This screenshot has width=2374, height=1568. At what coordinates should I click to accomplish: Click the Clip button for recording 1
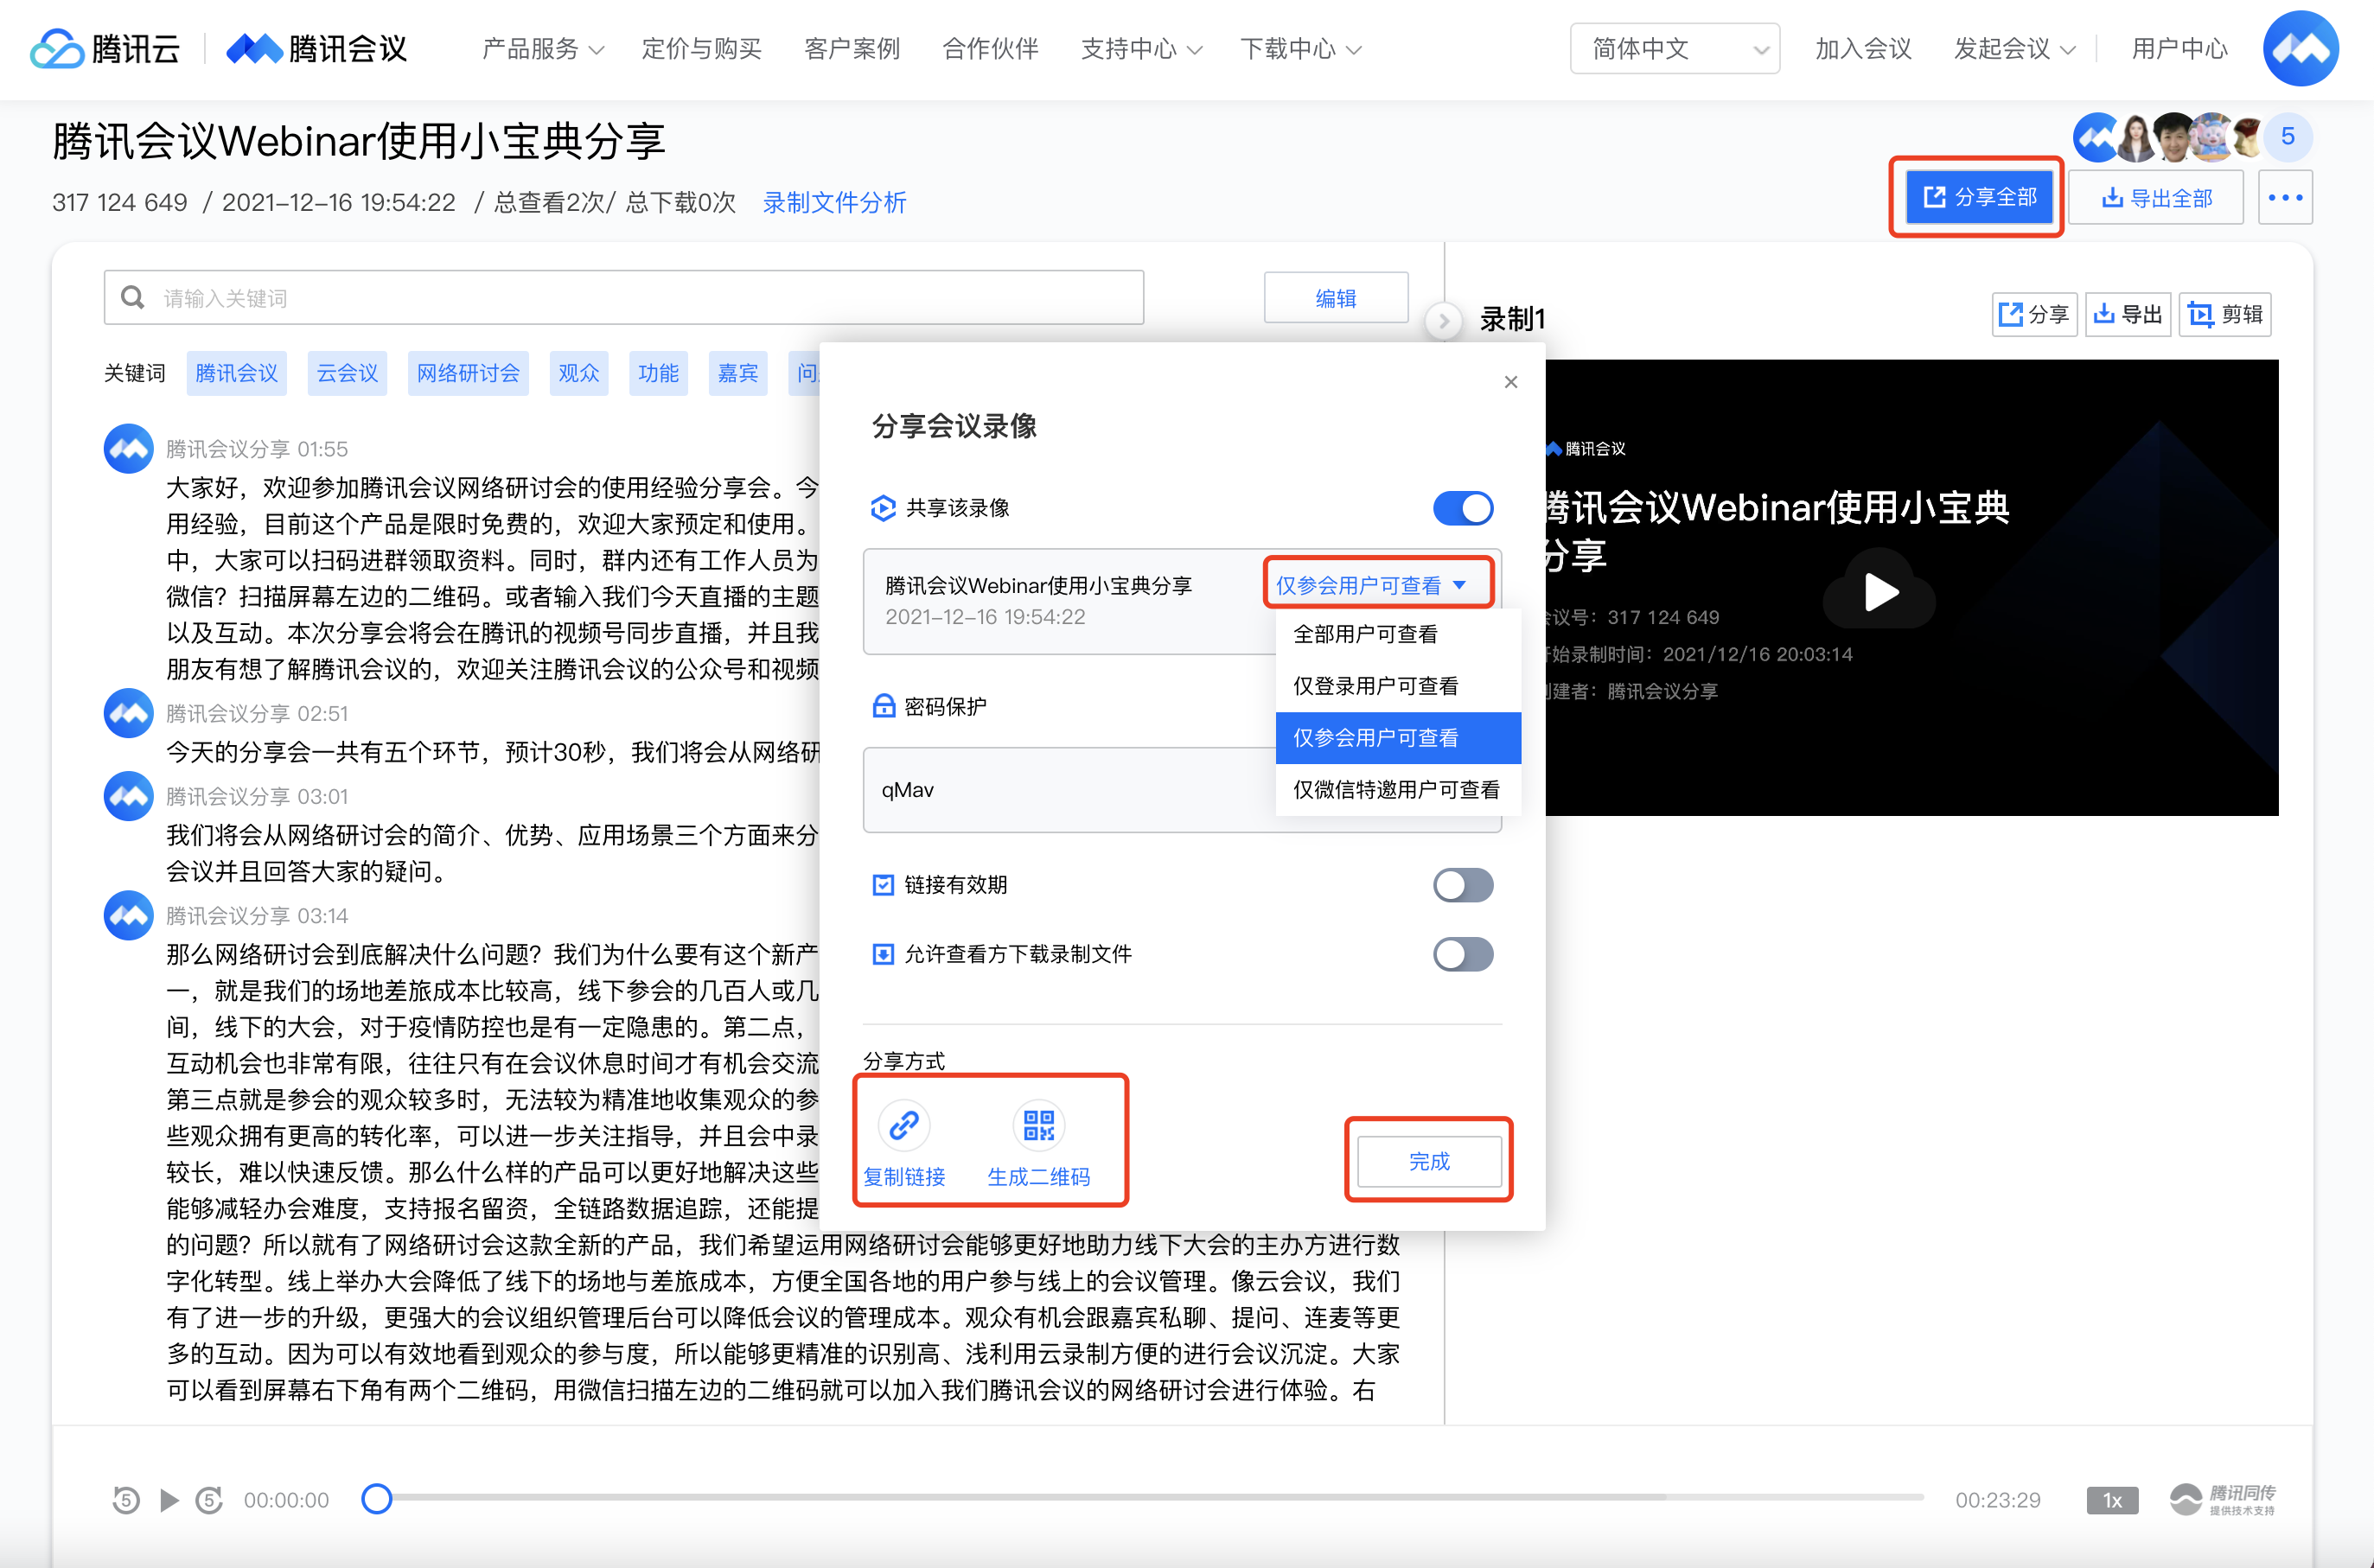point(2226,315)
